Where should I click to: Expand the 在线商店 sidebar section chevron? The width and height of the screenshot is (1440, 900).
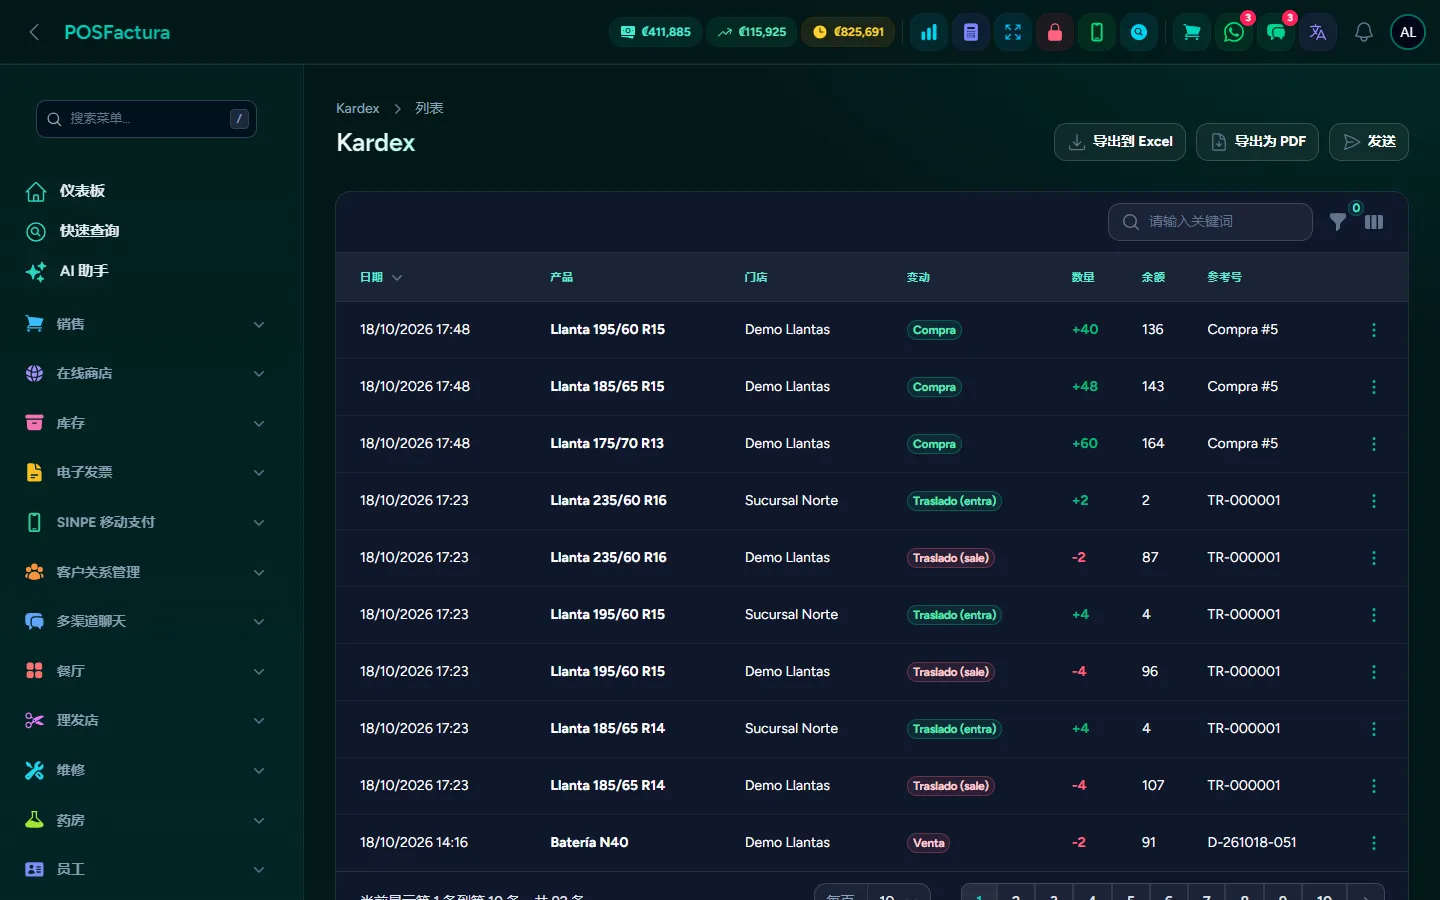point(259,374)
